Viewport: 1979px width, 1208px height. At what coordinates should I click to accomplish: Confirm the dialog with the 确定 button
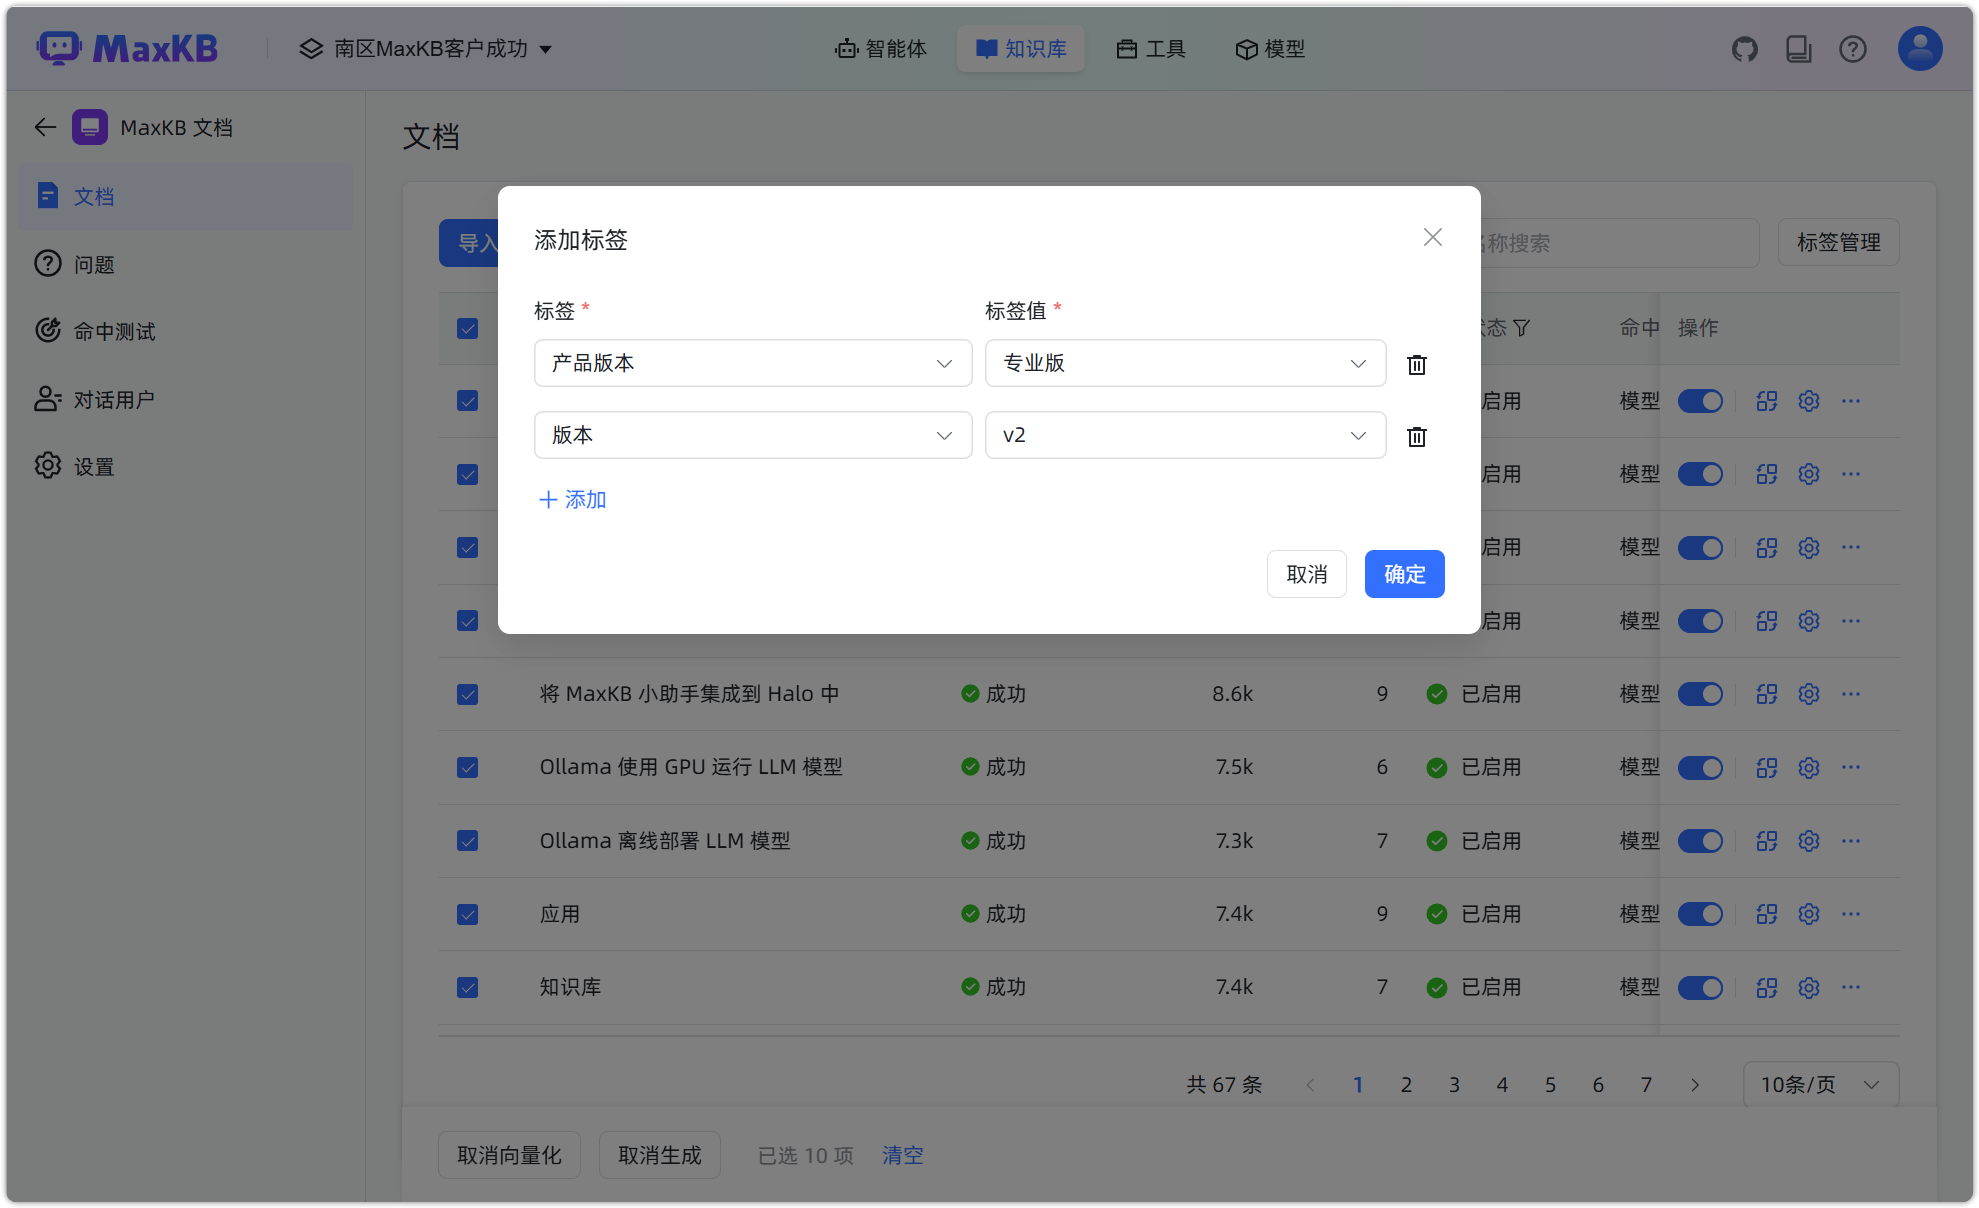[x=1404, y=574]
